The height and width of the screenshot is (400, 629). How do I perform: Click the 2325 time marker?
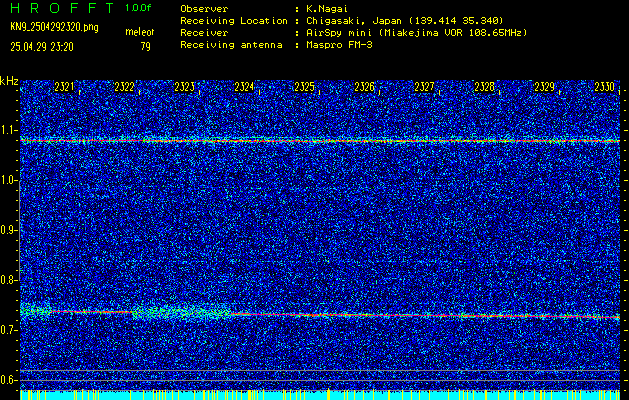pyautogui.click(x=304, y=87)
